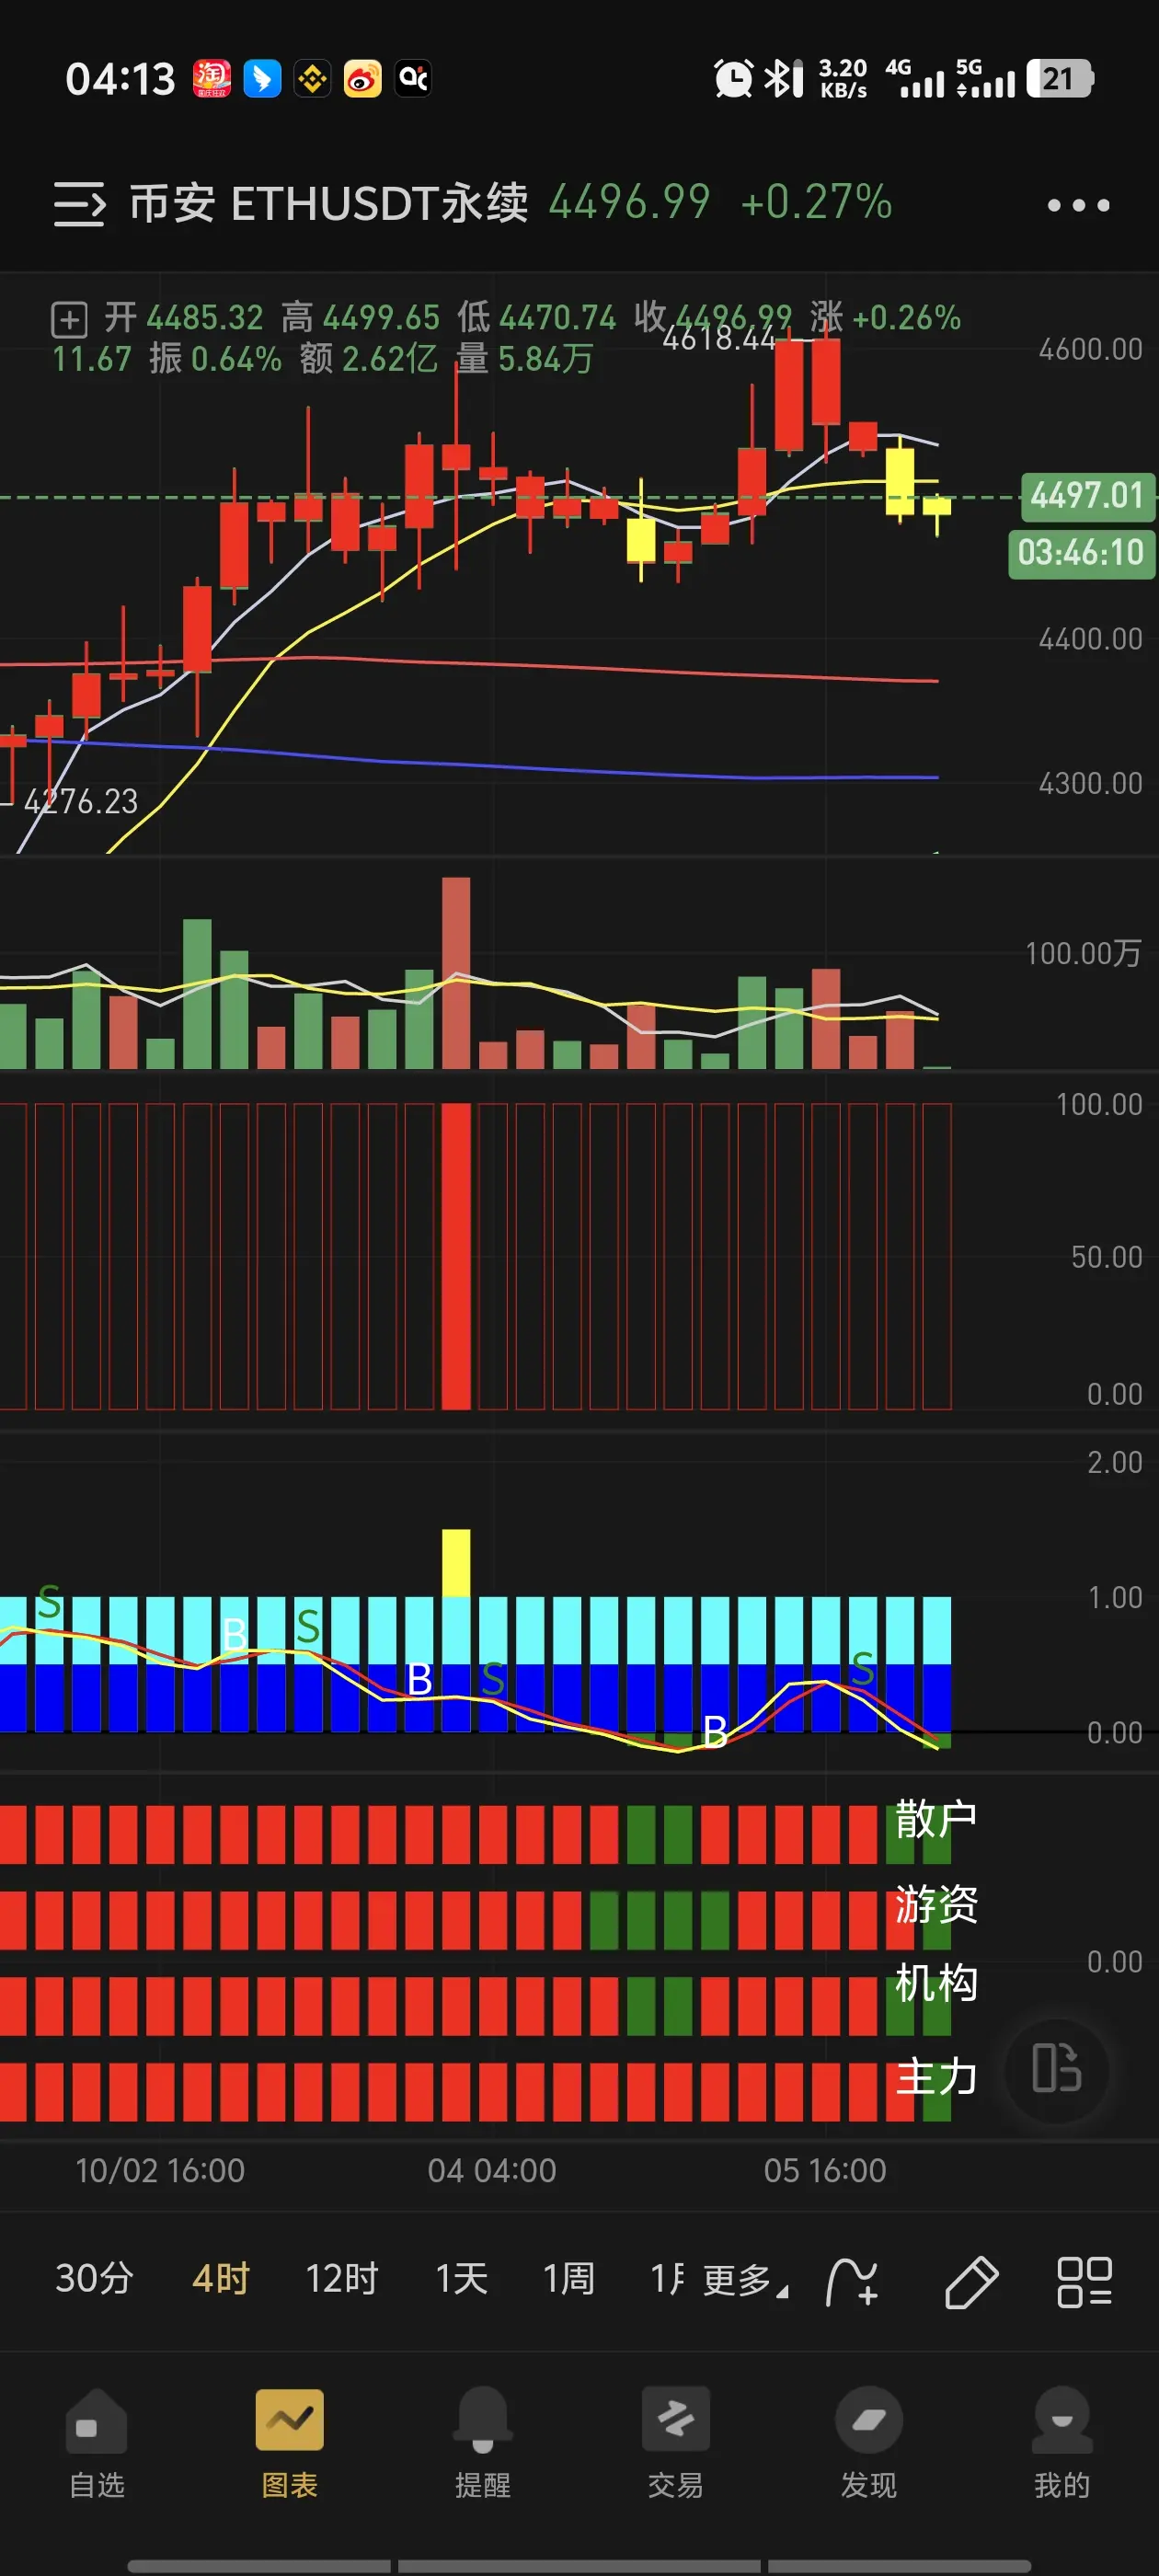1159x2576 pixels.
Task: Select the 1天 timeframe
Action: [x=461, y=2279]
